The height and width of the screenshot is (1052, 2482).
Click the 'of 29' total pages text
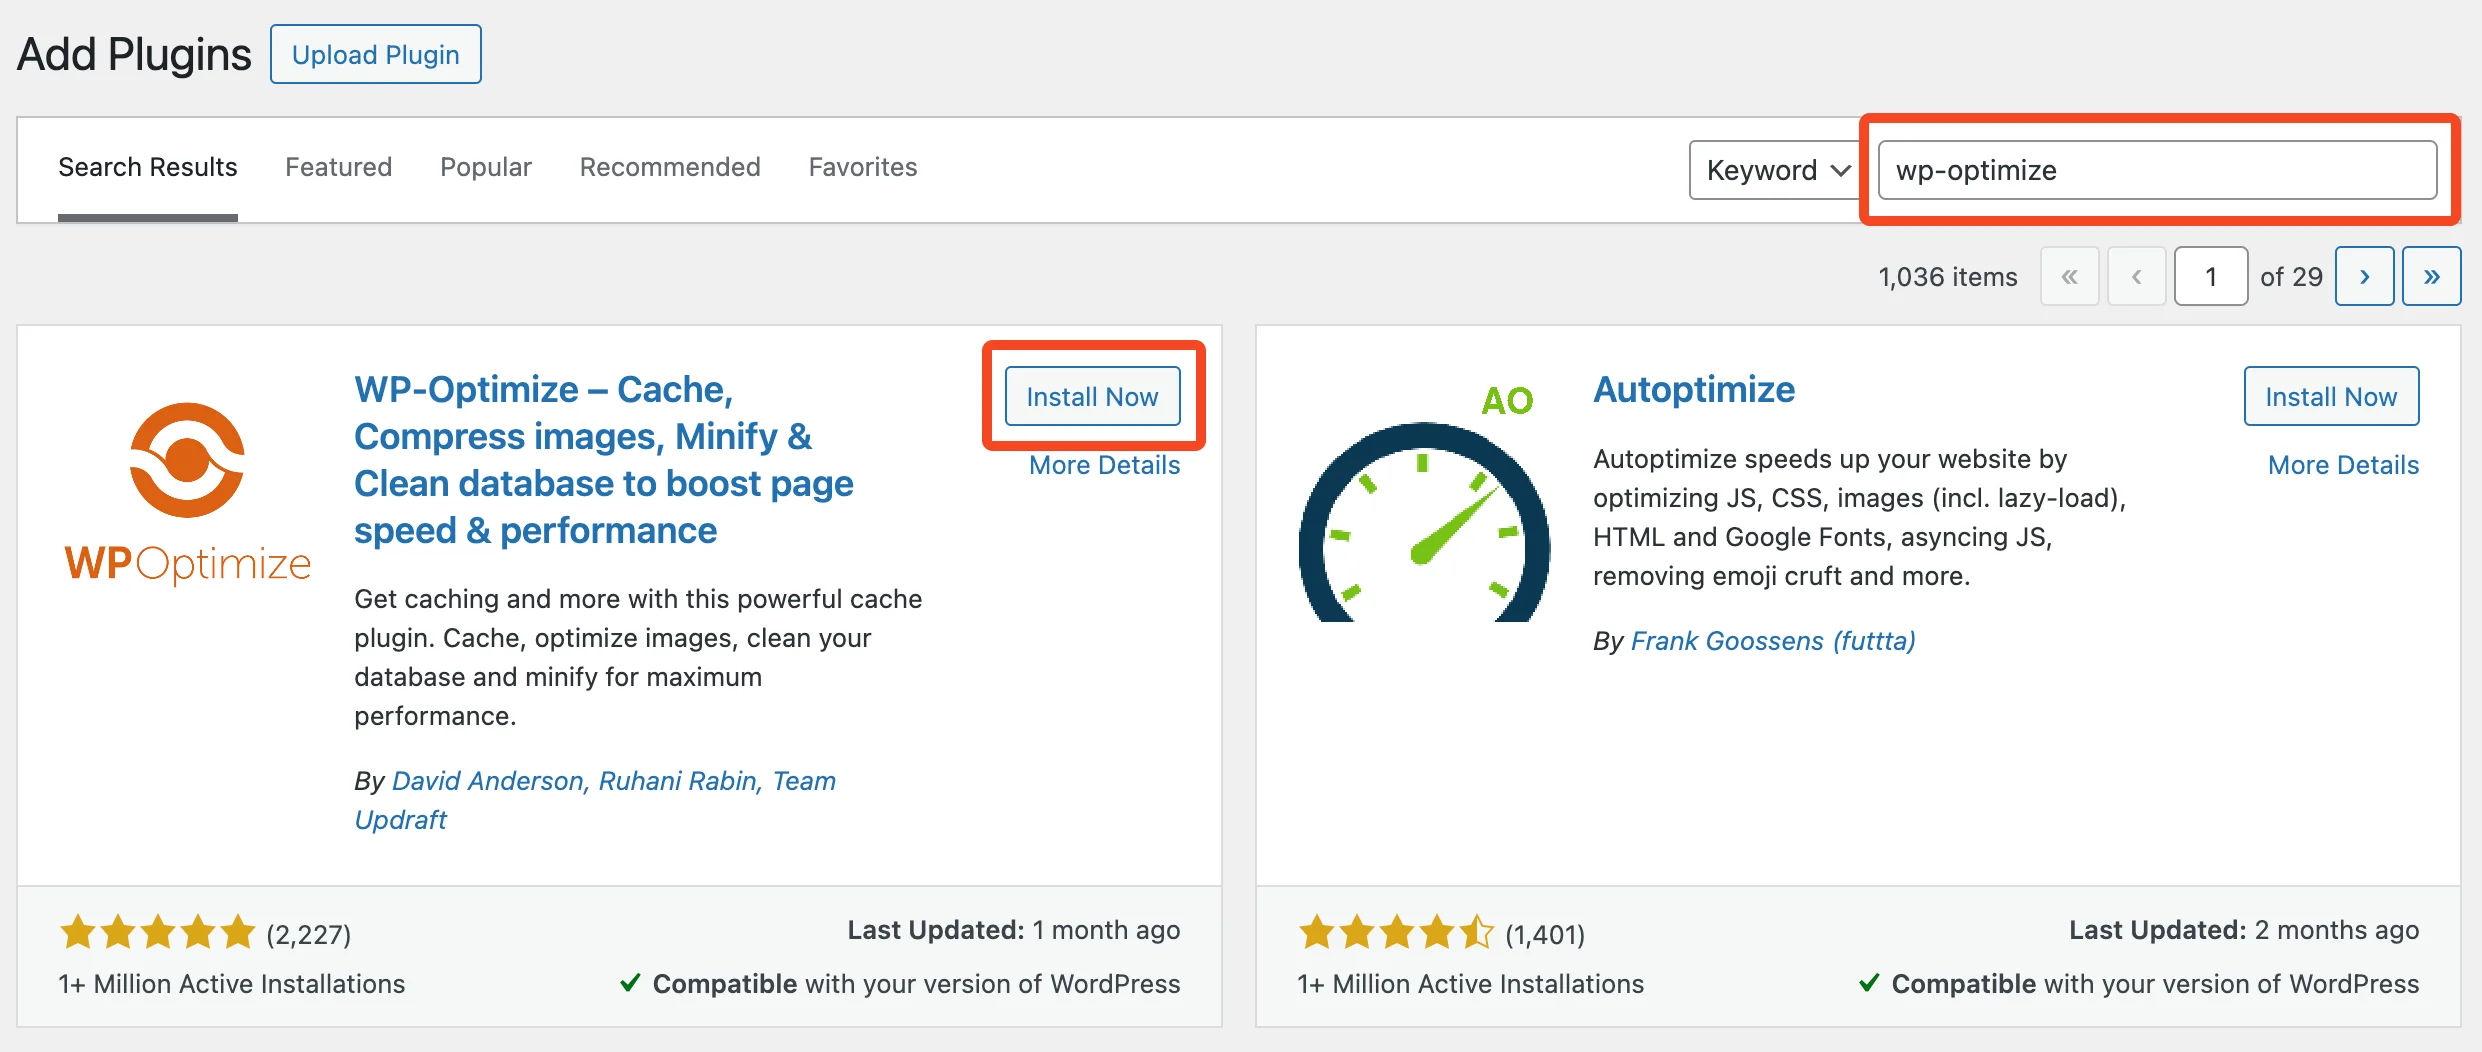pos(2291,277)
